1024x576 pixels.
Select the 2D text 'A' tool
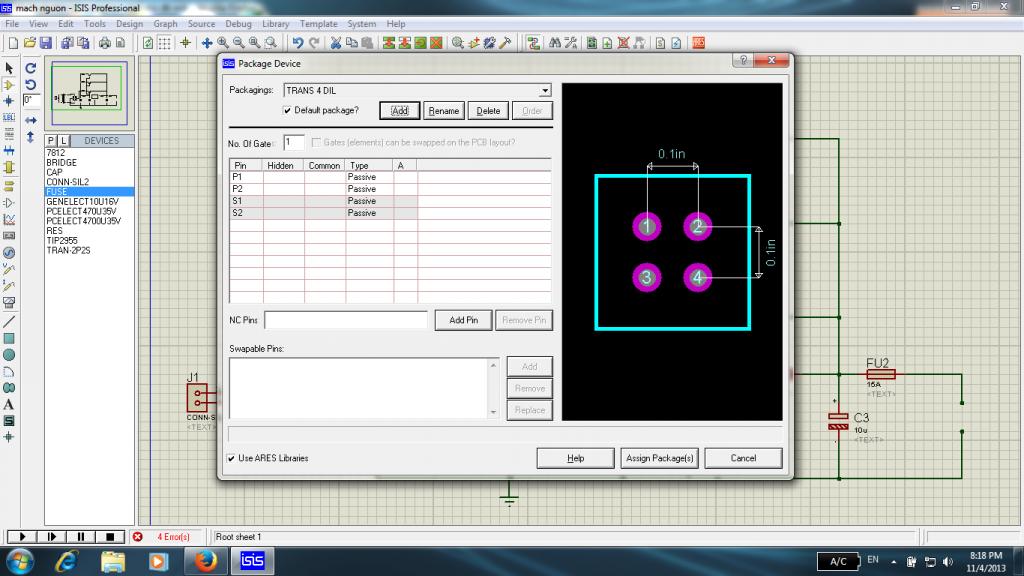[9, 404]
